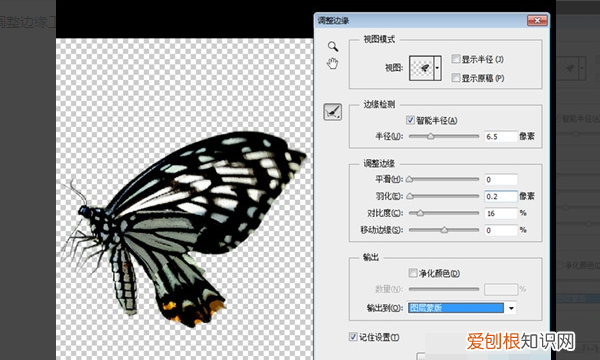The image size is (600, 360).
Task: Click the 半径 value field showing 6.5
Action: click(x=501, y=137)
